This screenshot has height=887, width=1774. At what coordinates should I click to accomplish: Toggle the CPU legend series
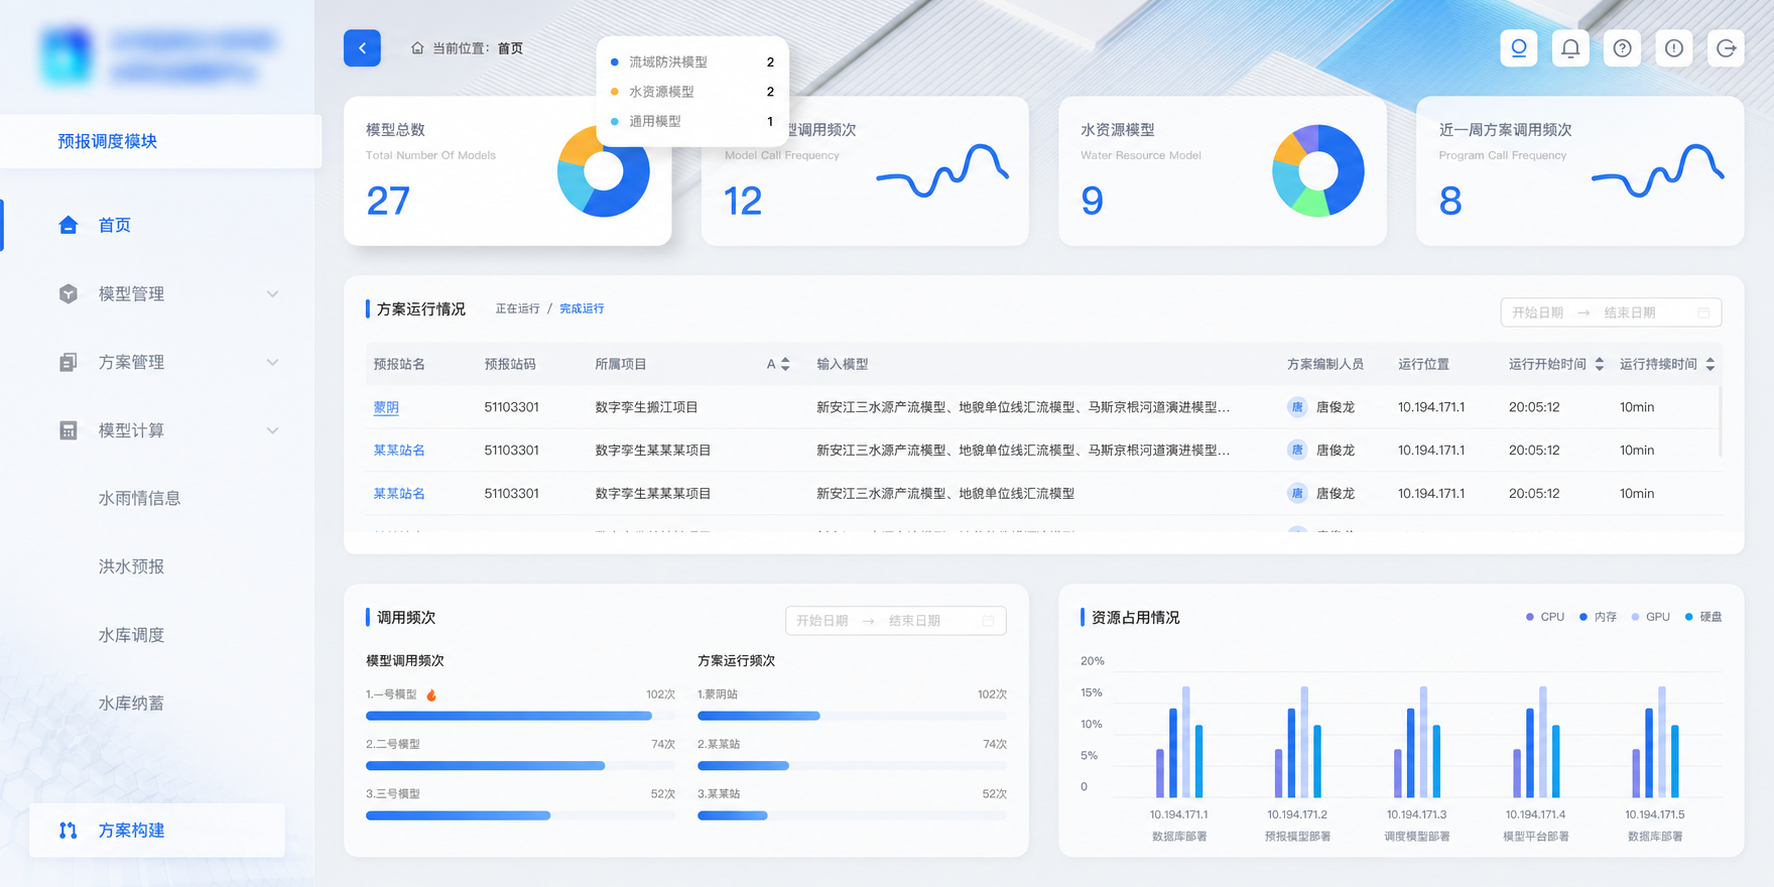(1545, 617)
